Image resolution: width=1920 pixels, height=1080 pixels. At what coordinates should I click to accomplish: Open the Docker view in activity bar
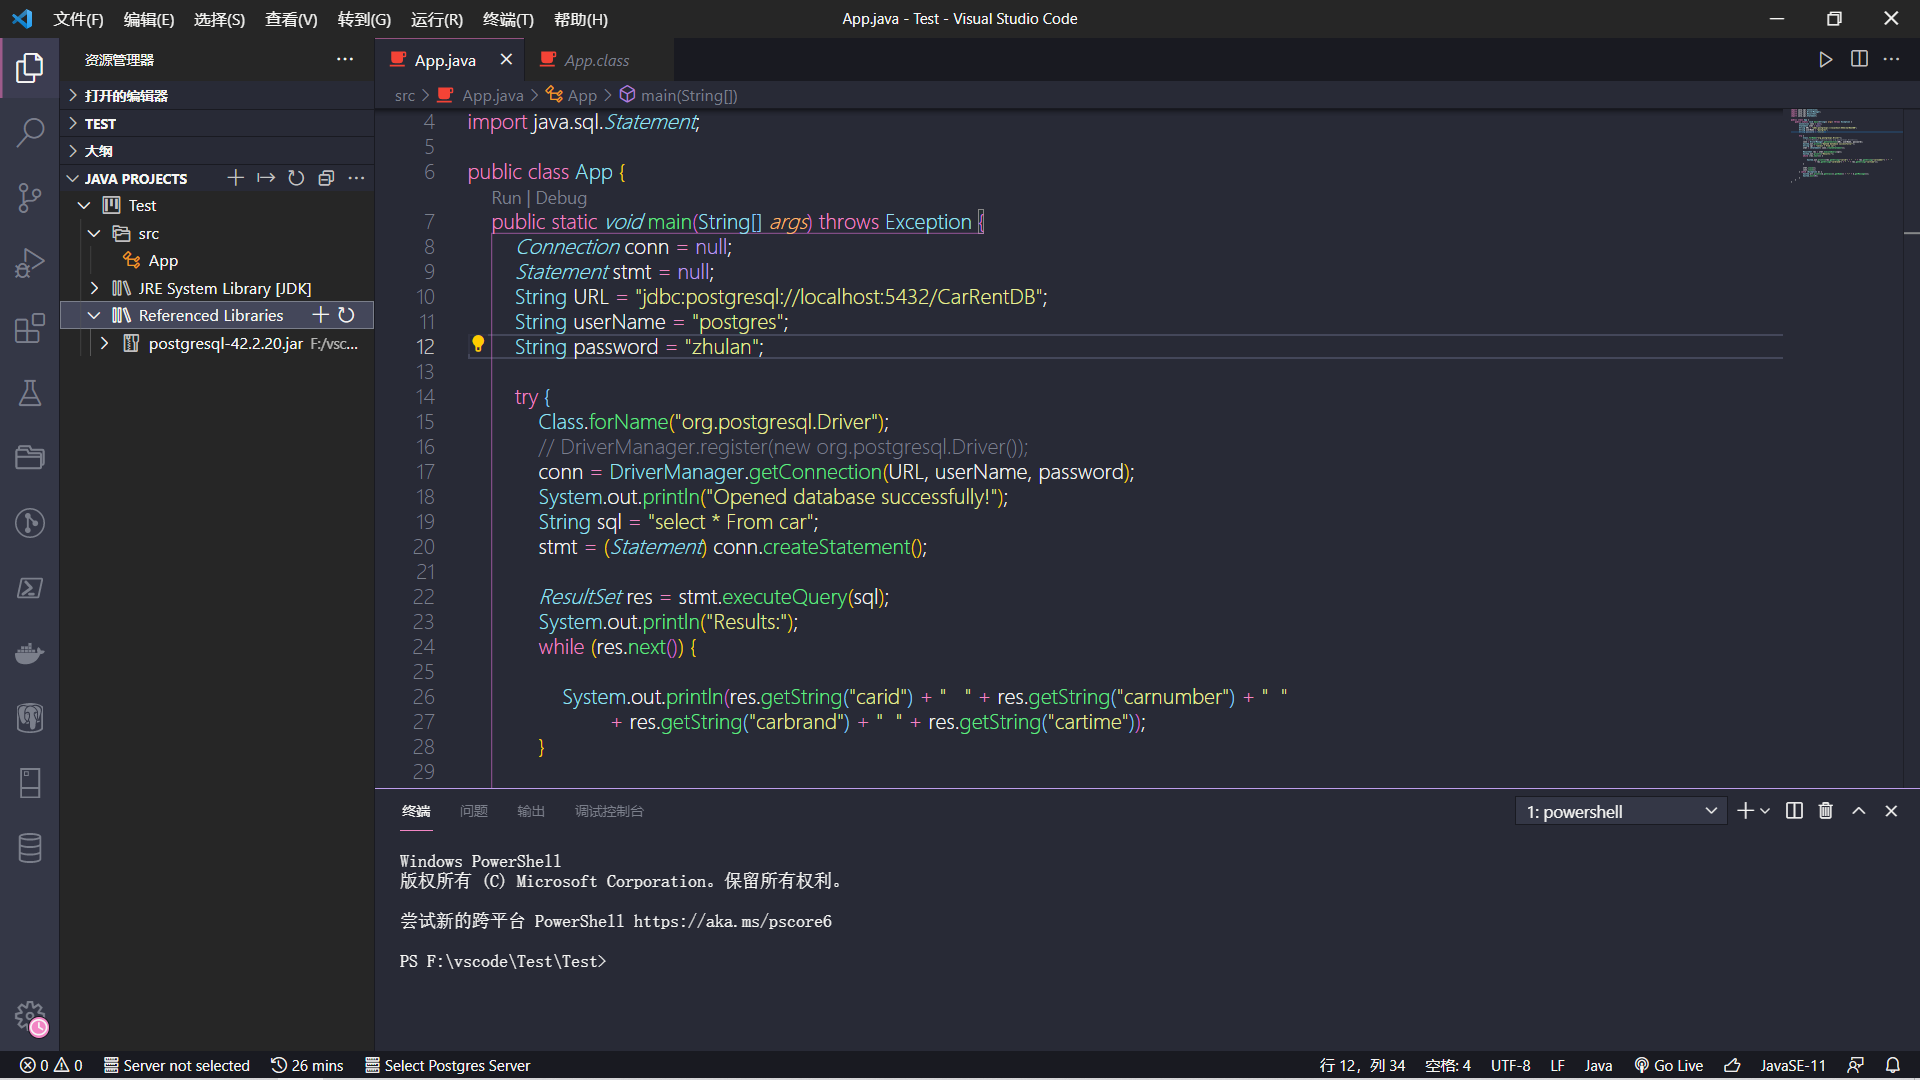(30, 653)
